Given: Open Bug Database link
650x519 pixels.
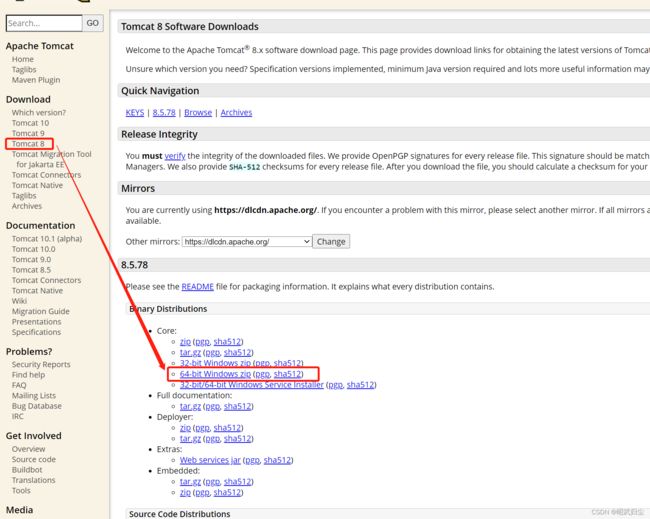Looking at the screenshot, I should pyautogui.click(x=36, y=406).
